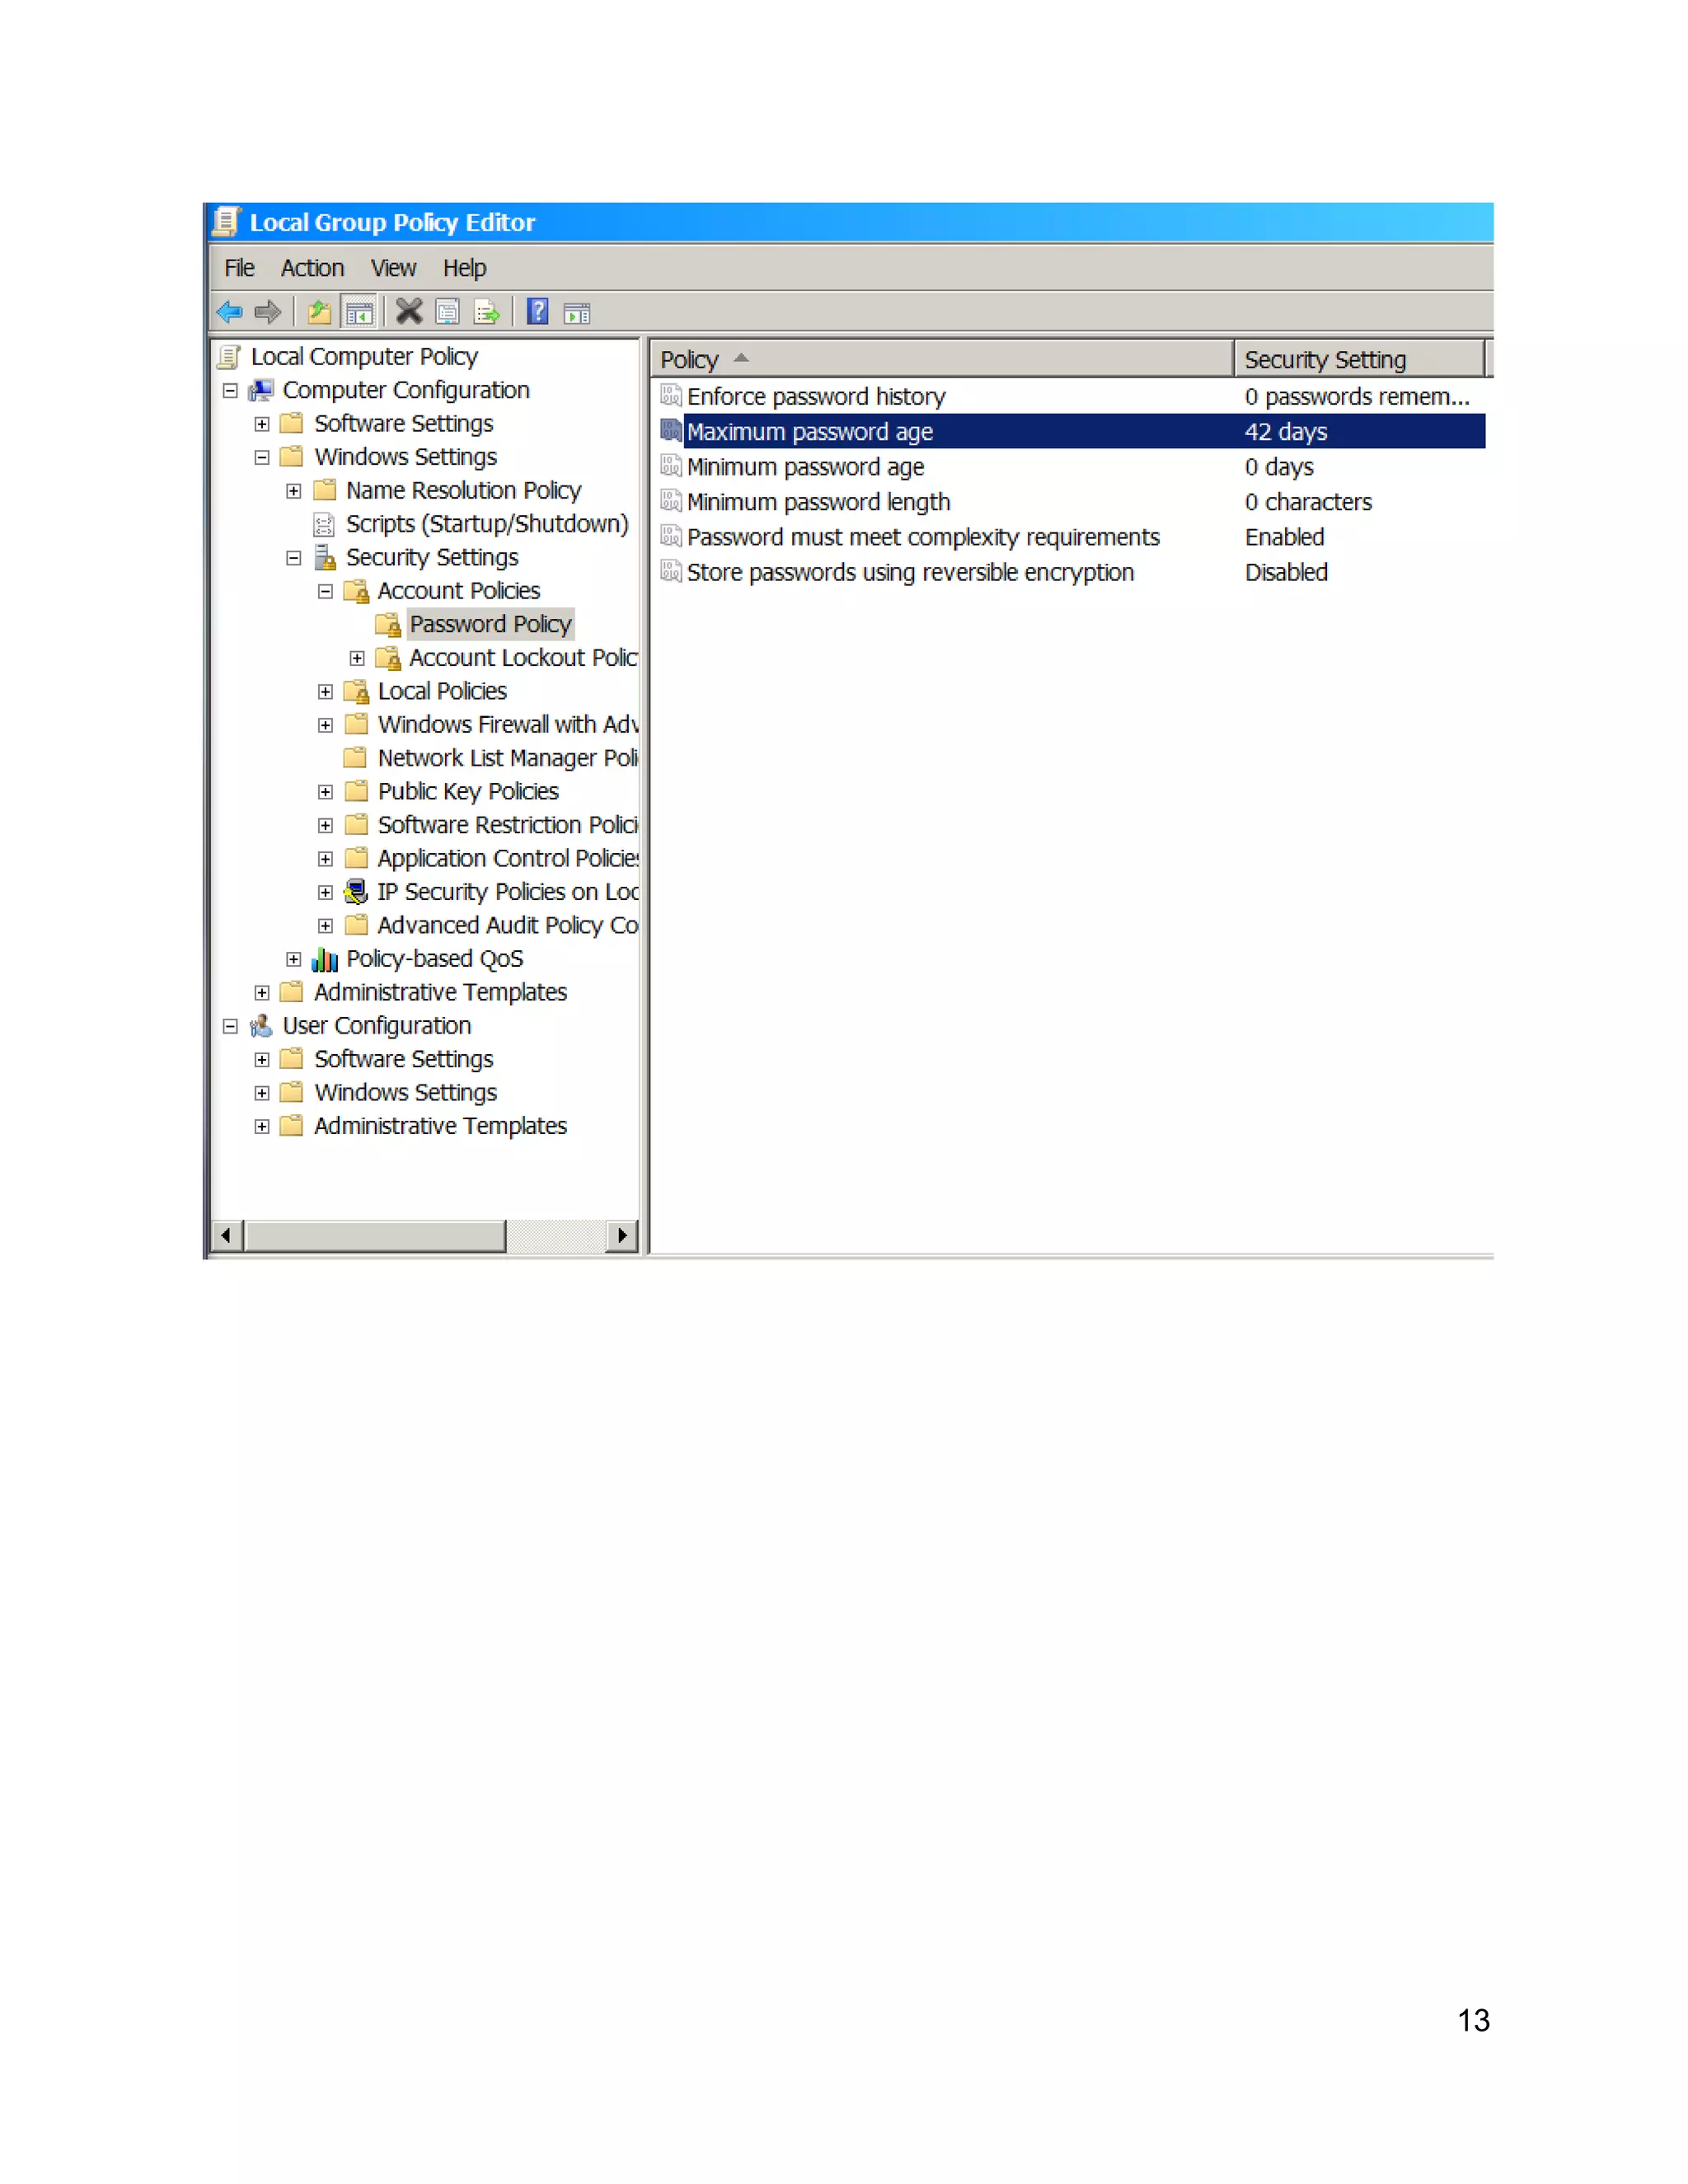
Task: Open Properties via toolbar icon
Action: point(448,313)
